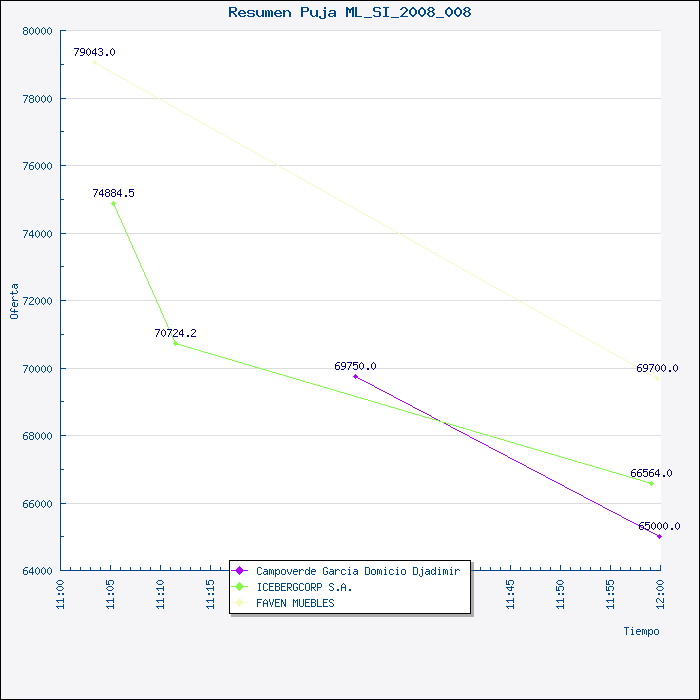Click the chart title Resumen Puja ML_SI_2008_008
The height and width of the screenshot is (700, 700).
click(350, 12)
